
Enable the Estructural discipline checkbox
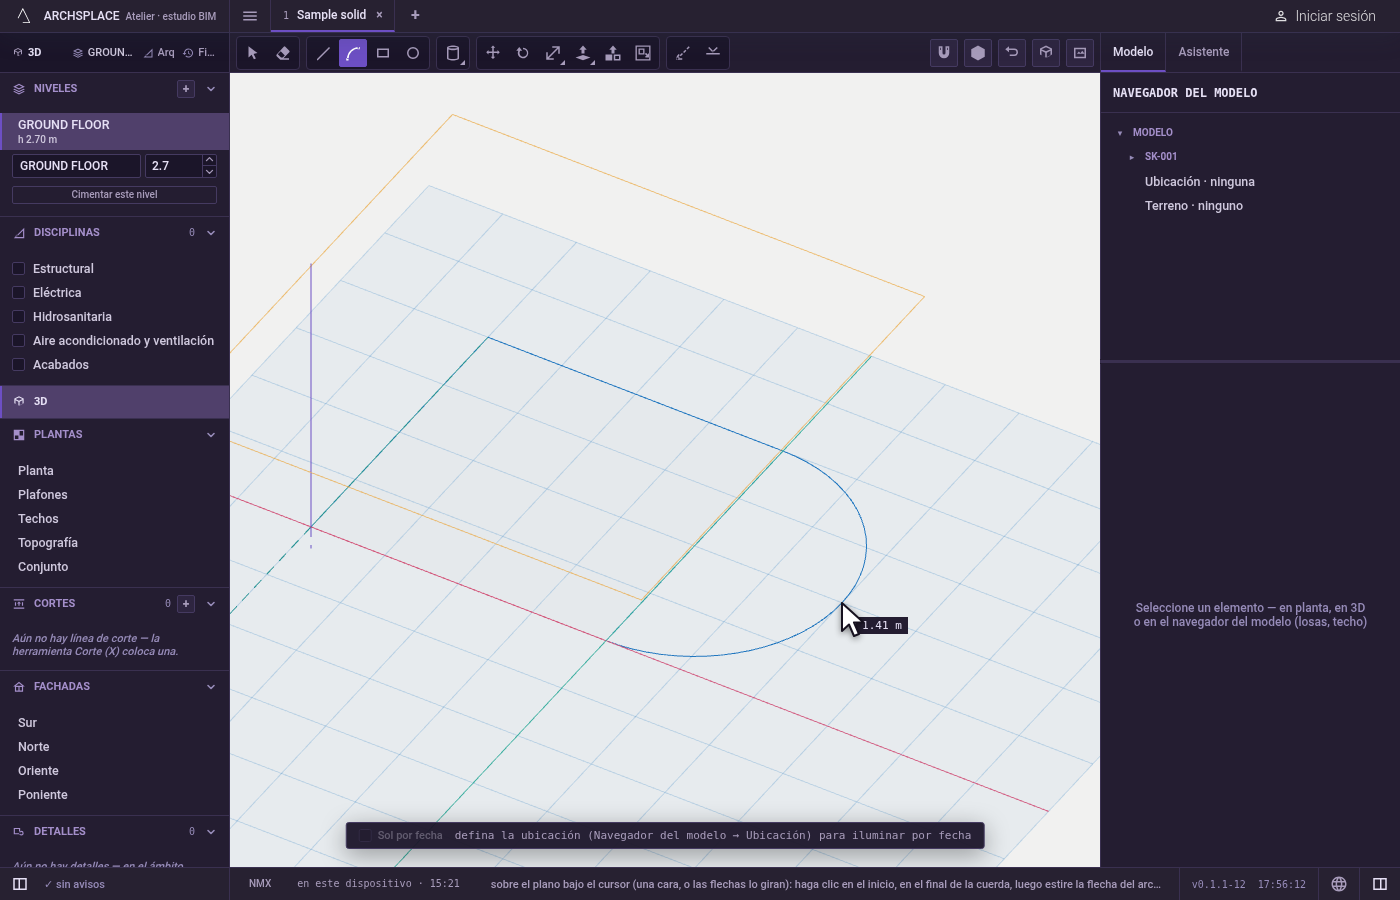[x=18, y=269]
